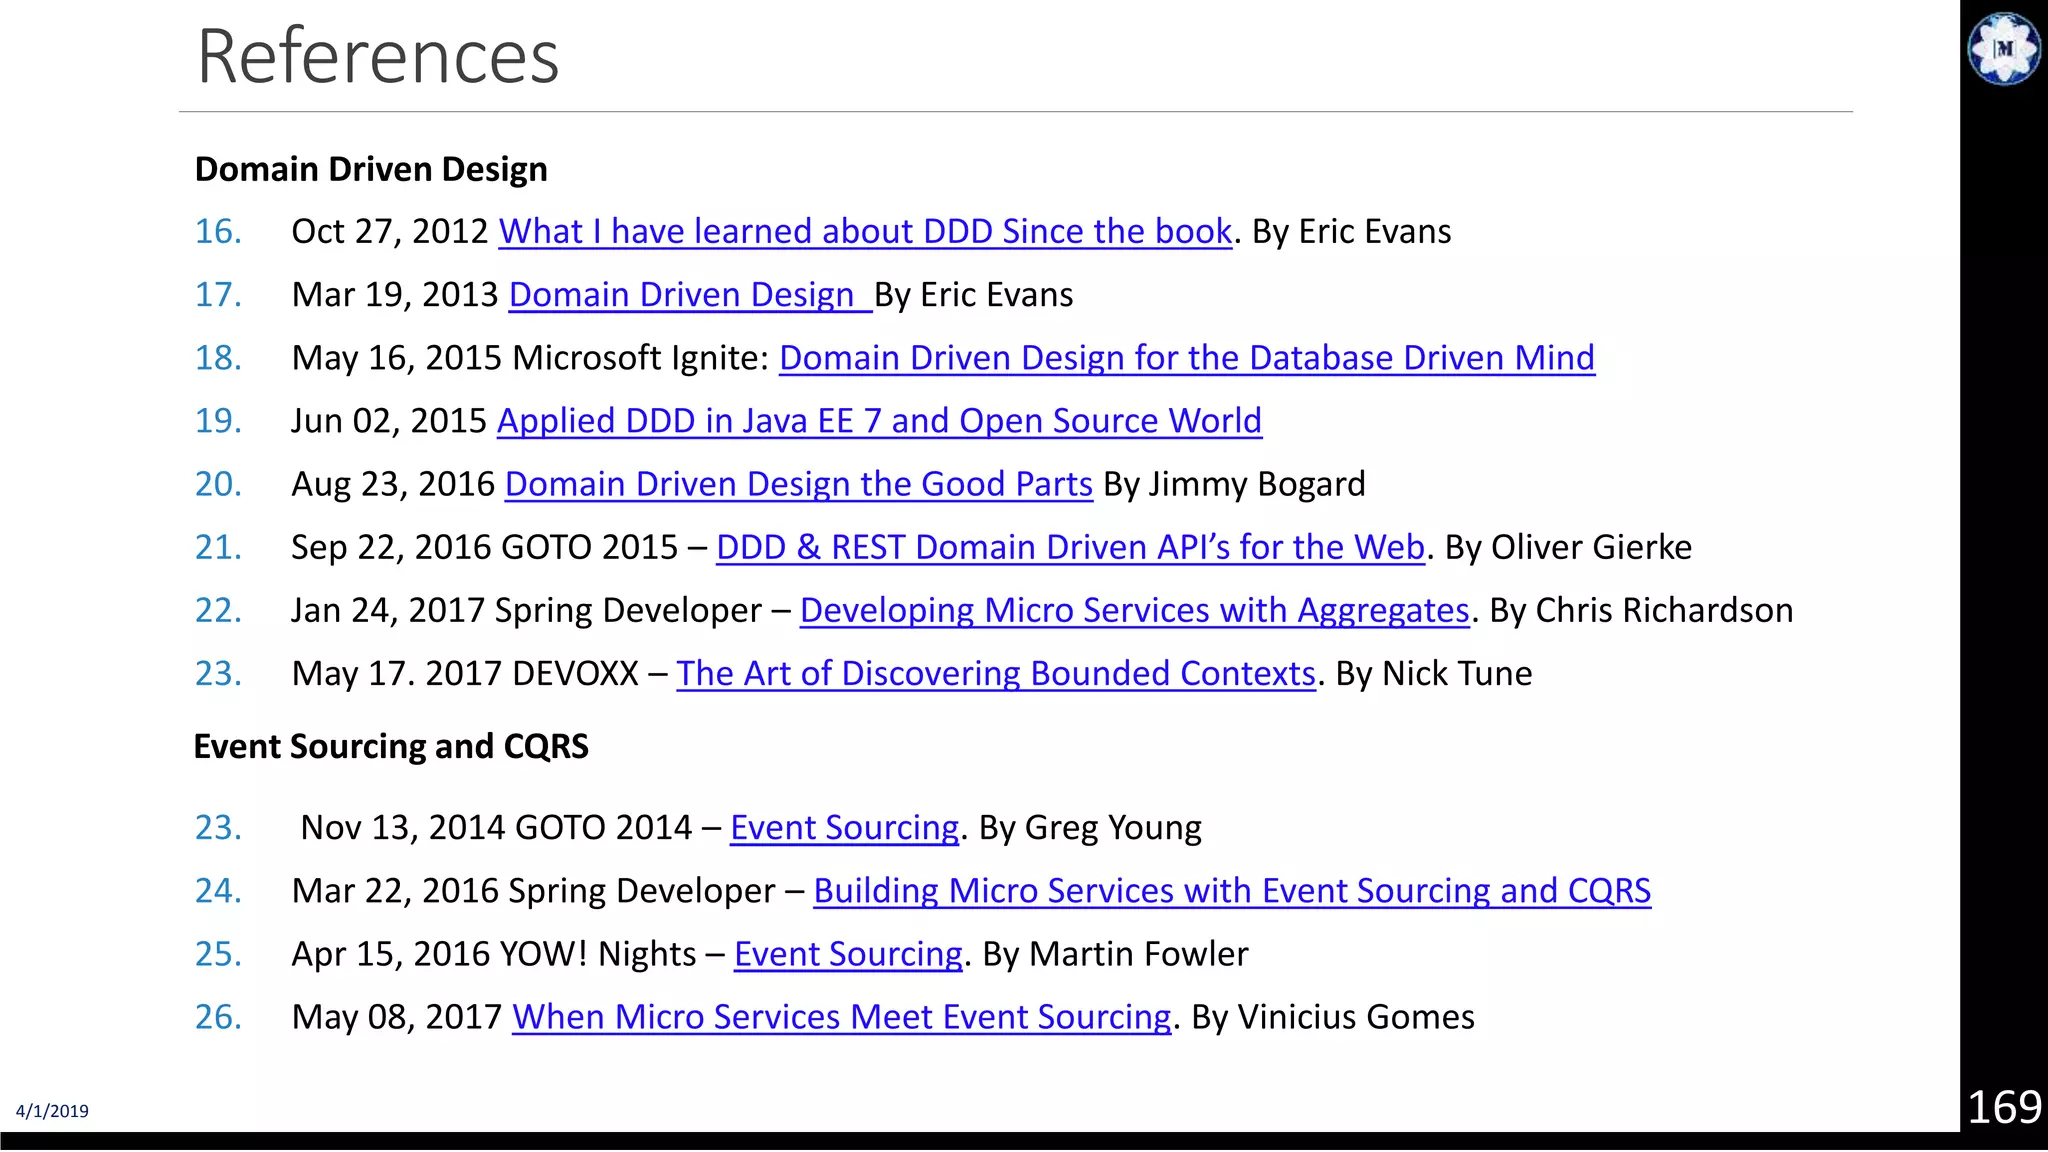Open 'Building Micro Services with Event Sourcing and CQRS'

tap(1232, 890)
